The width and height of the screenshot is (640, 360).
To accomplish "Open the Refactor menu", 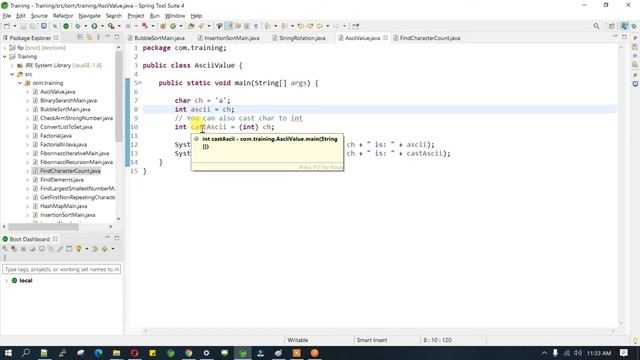I will pos(63,16).
